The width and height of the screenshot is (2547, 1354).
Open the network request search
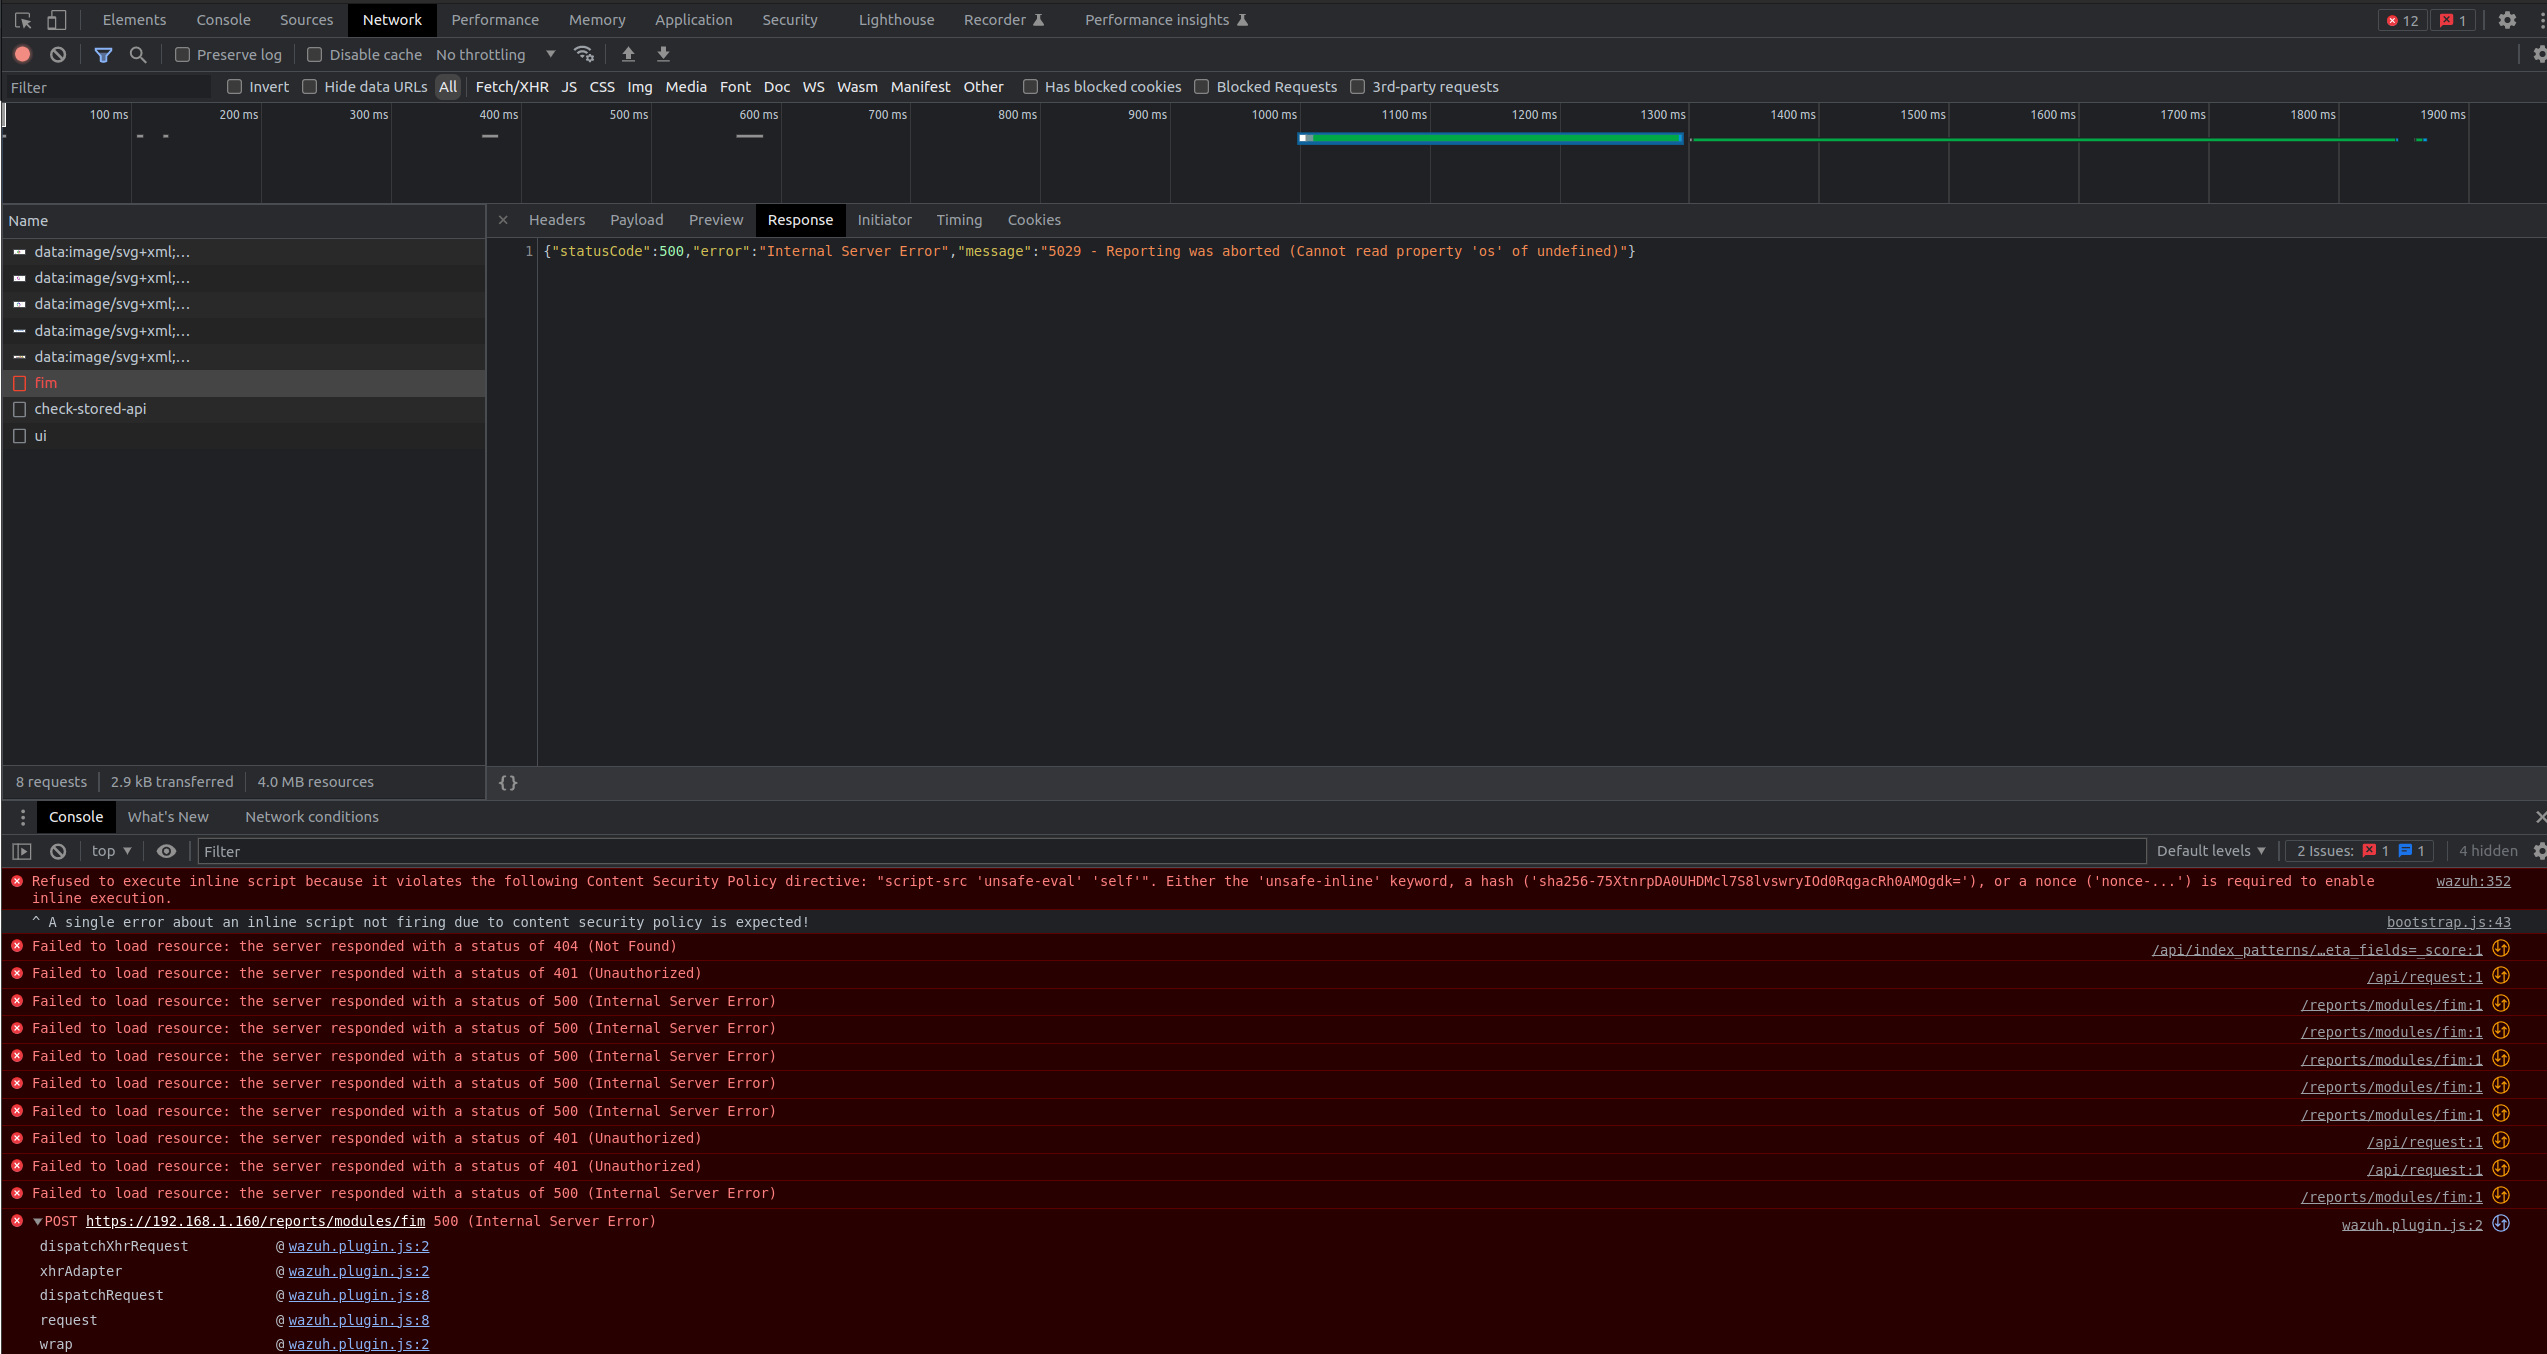pyautogui.click(x=138, y=55)
